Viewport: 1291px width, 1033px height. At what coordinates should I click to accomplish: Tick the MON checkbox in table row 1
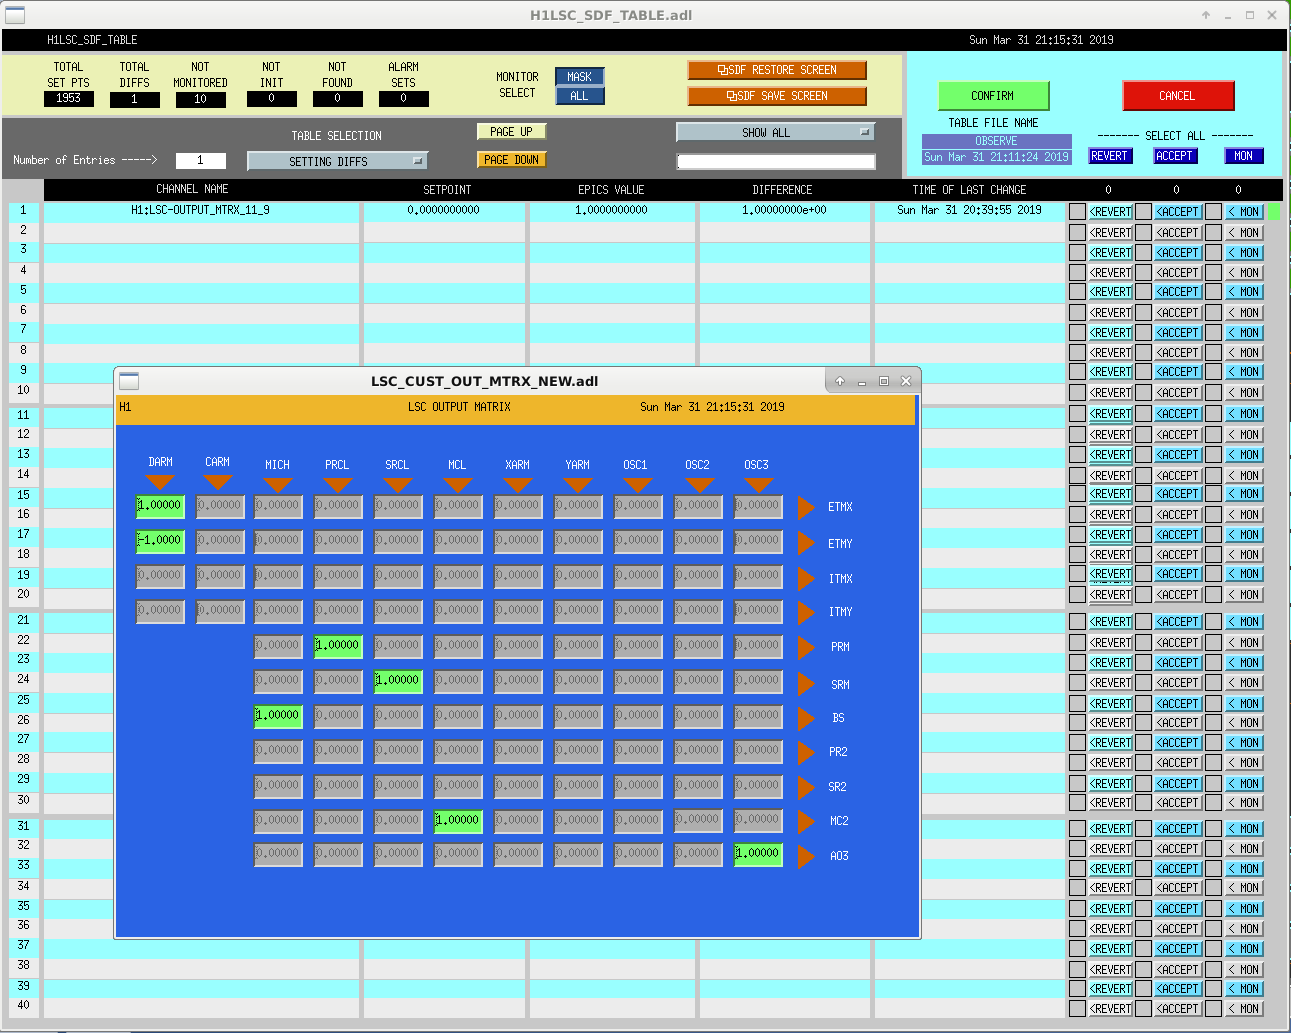(x=1213, y=211)
